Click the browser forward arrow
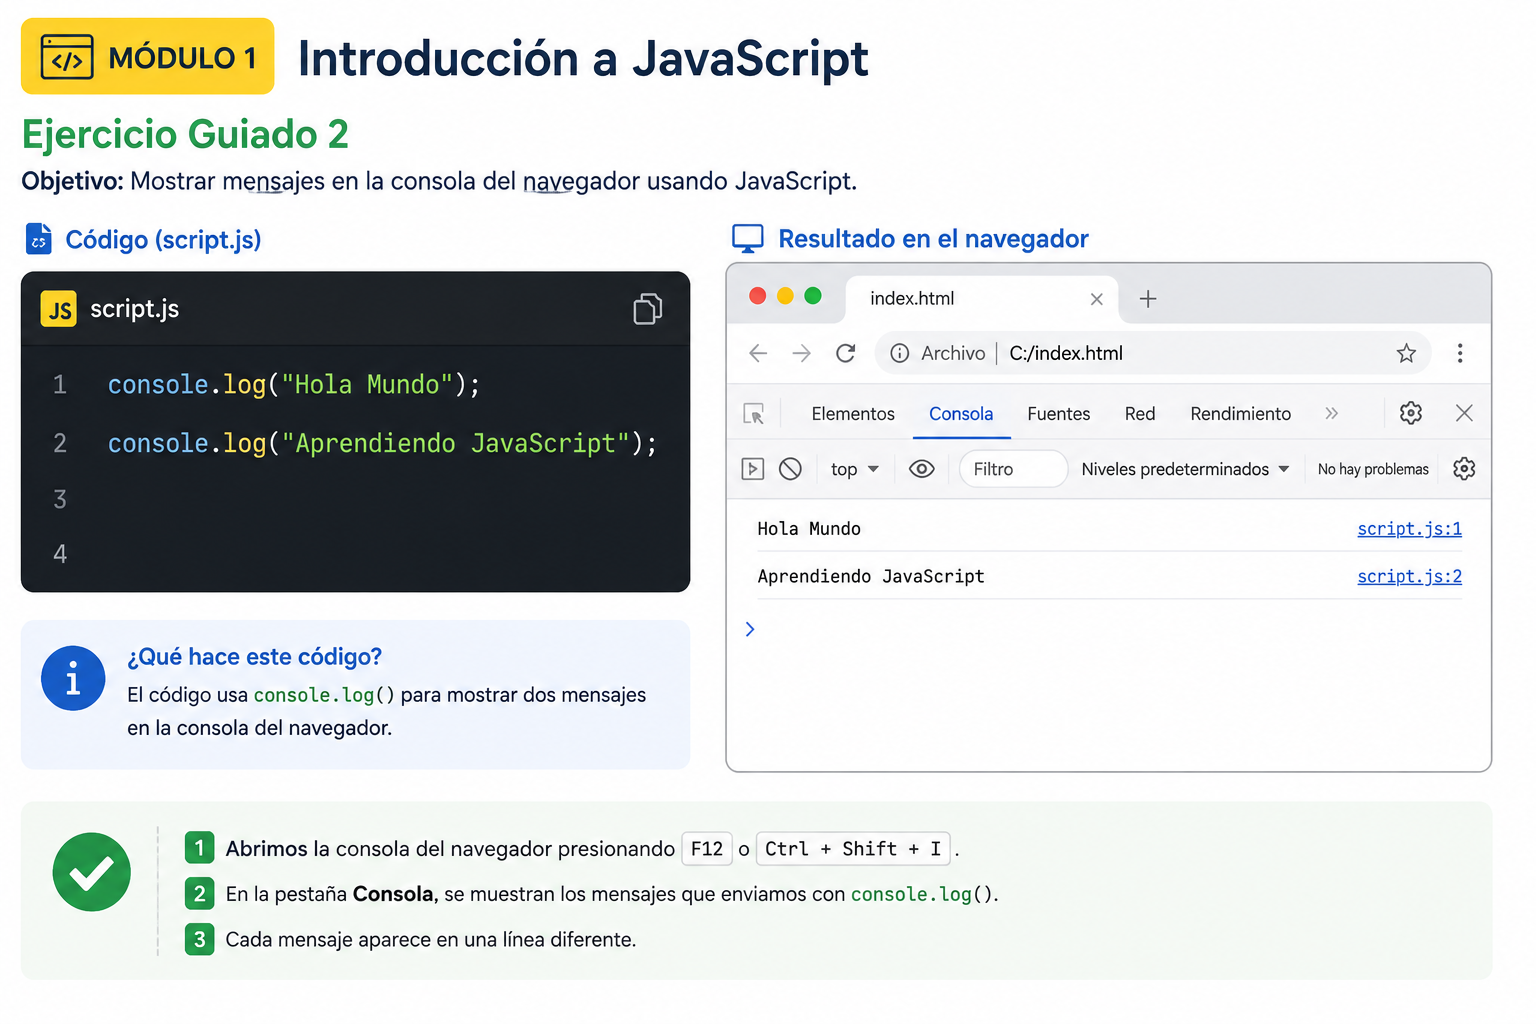This screenshot has height=1024, width=1536. click(801, 353)
